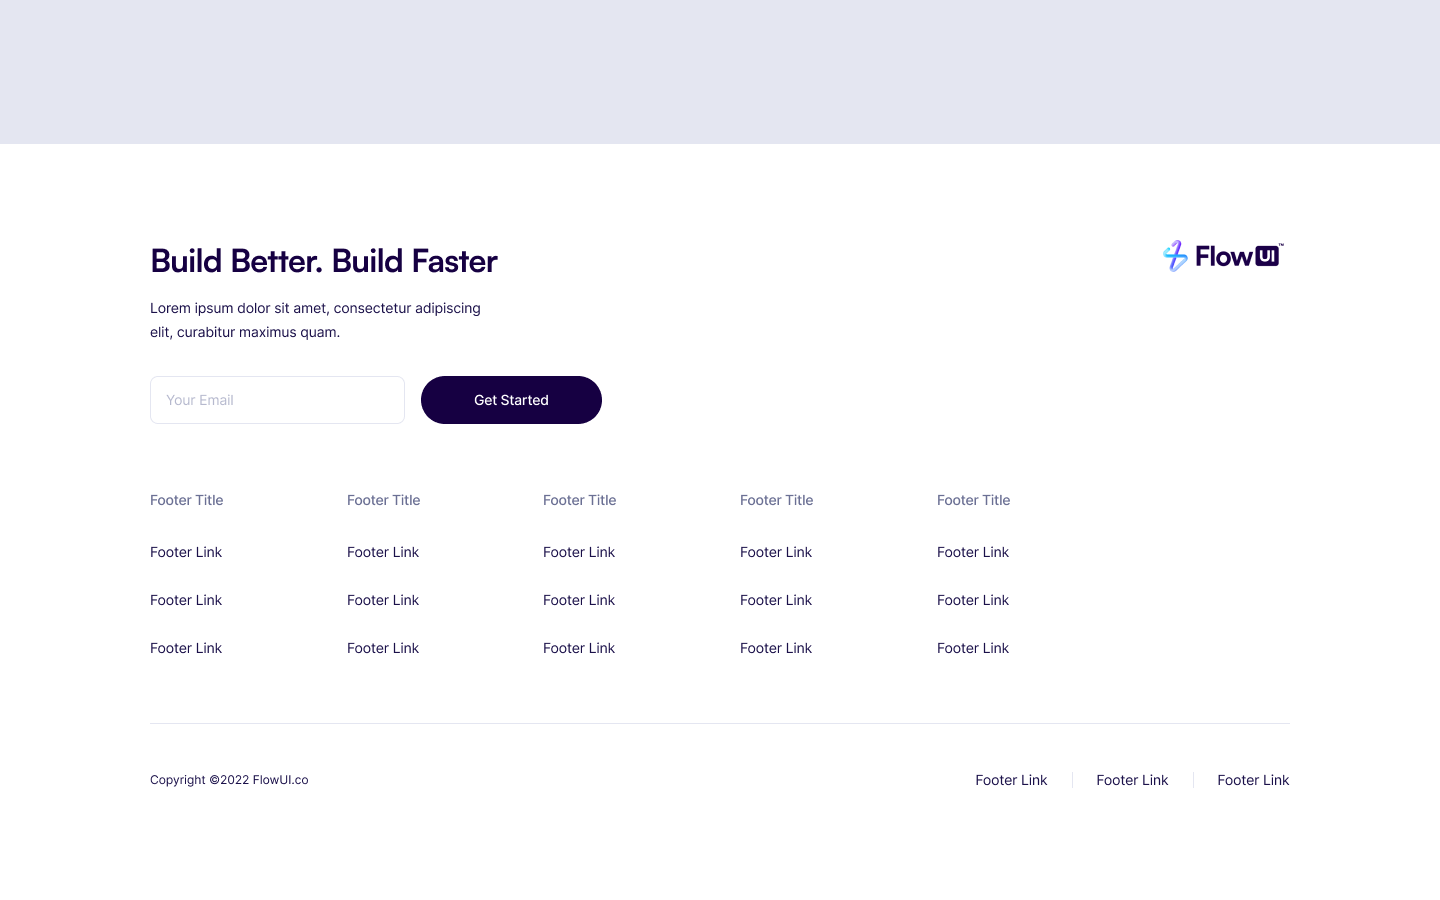Image resolution: width=1440 pixels, height=900 pixels.
Task: Click the FlowUI lightning bolt logo icon
Action: click(1176, 256)
